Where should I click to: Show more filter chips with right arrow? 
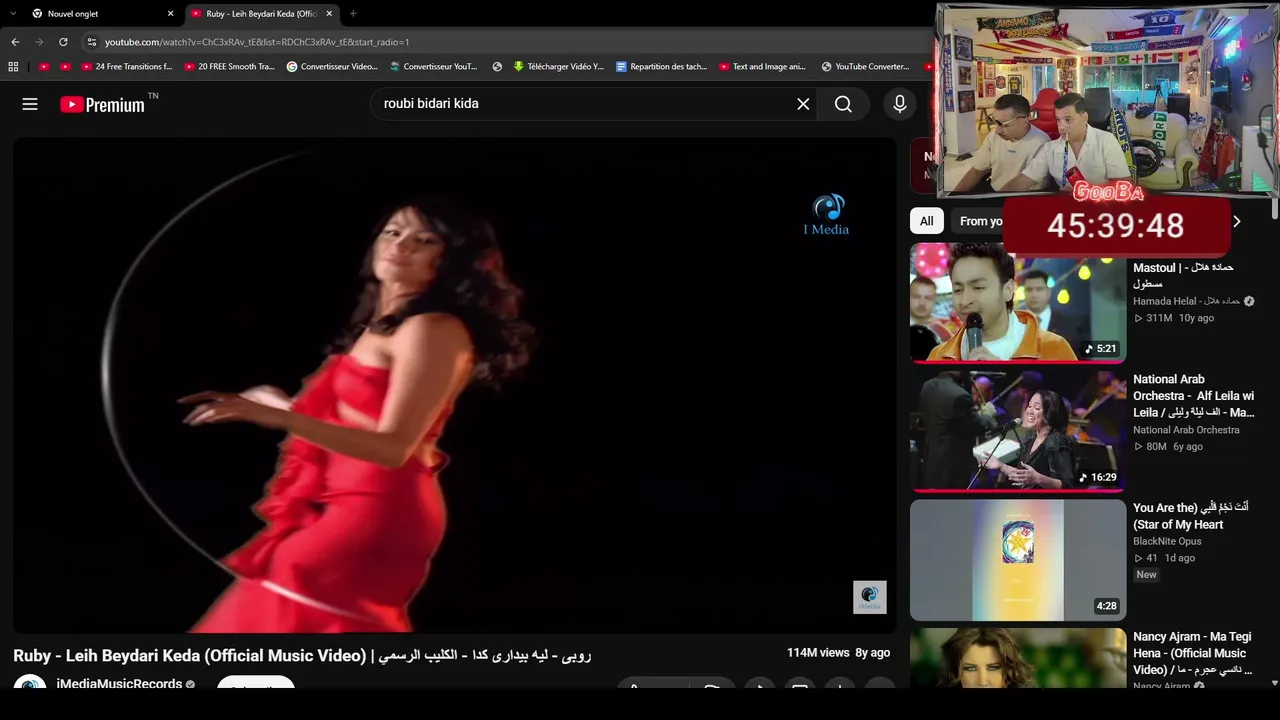1237,221
